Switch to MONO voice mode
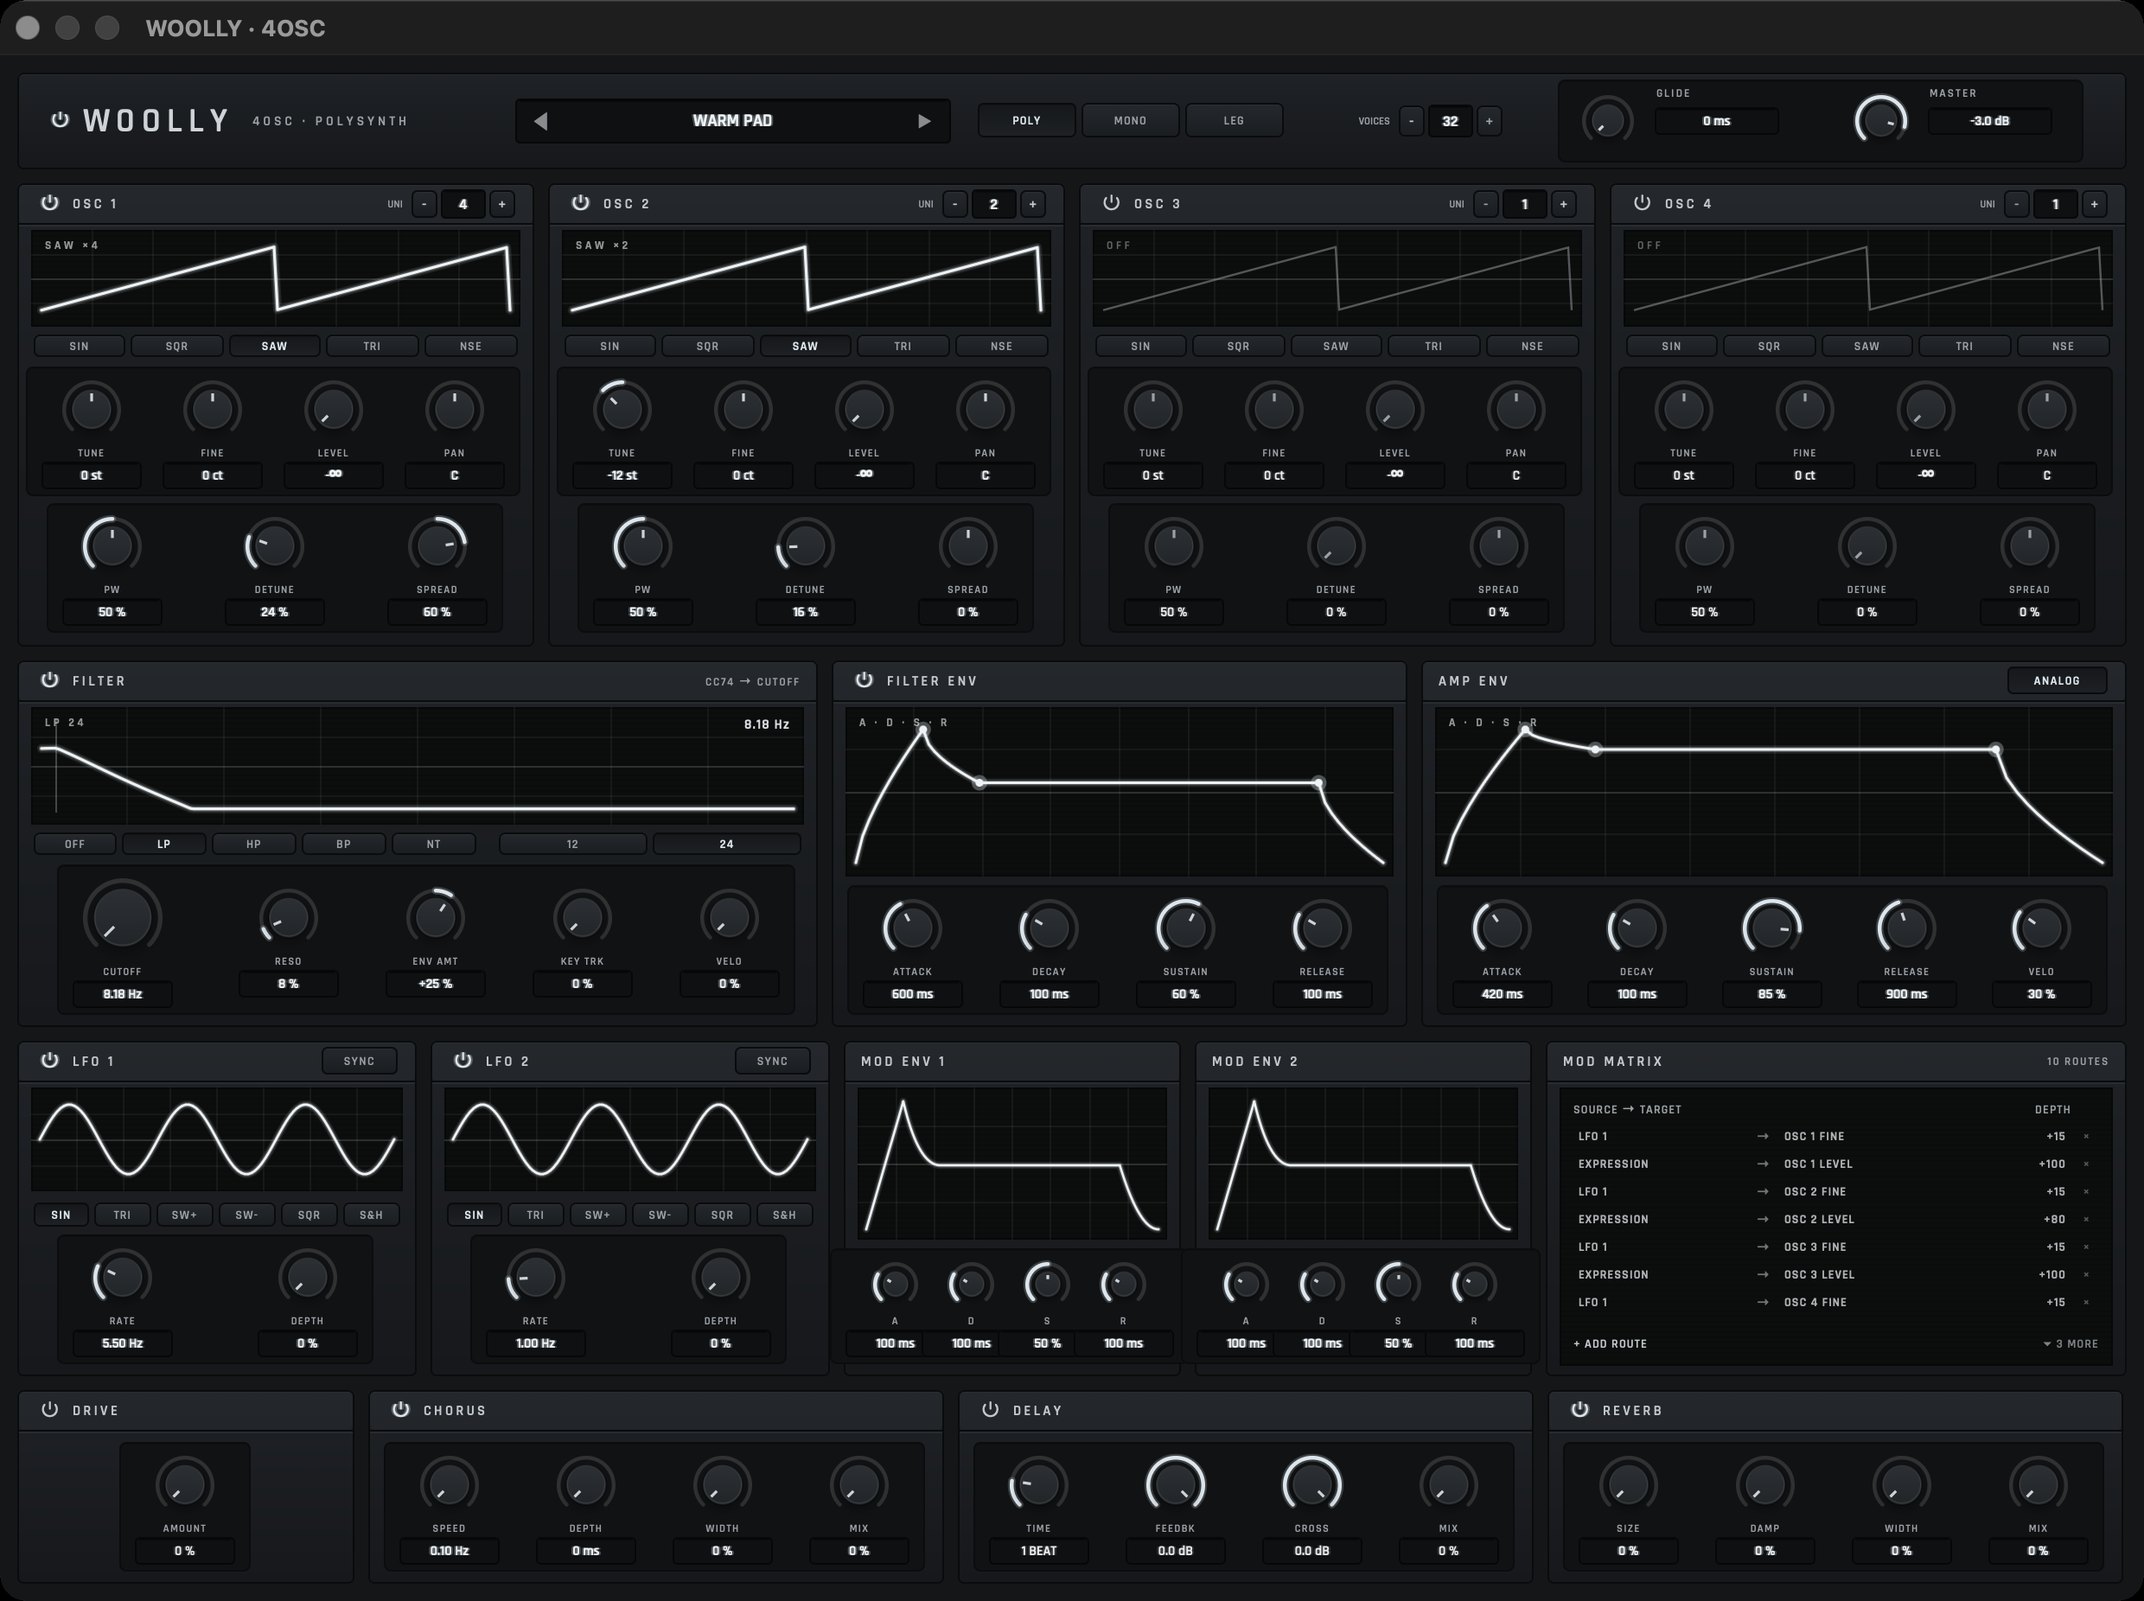Screen dimensions: 2144x1601 click(1130, 120)
